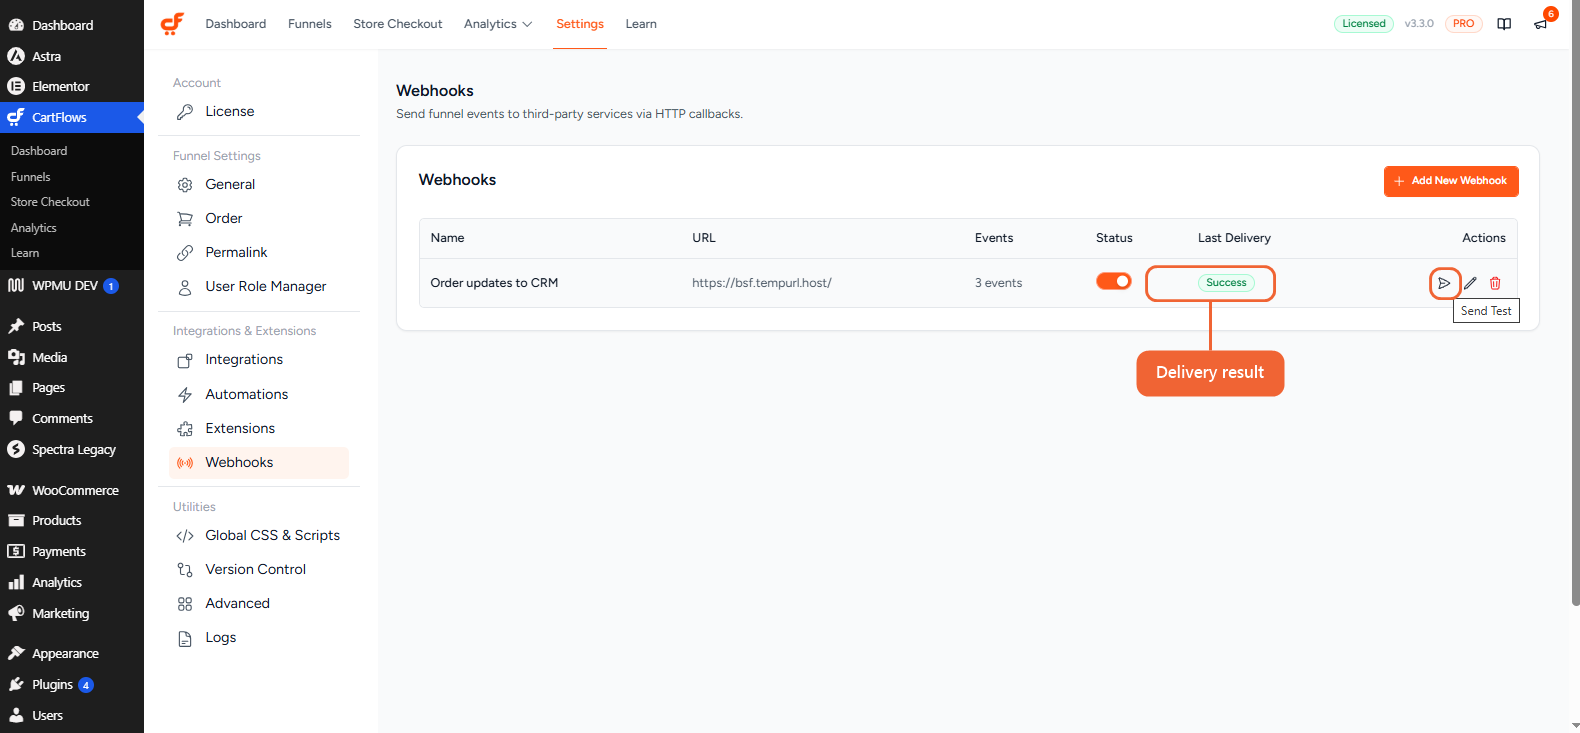
Task: Select Webhooks in the settings sidebar
Action: [259, 463]
